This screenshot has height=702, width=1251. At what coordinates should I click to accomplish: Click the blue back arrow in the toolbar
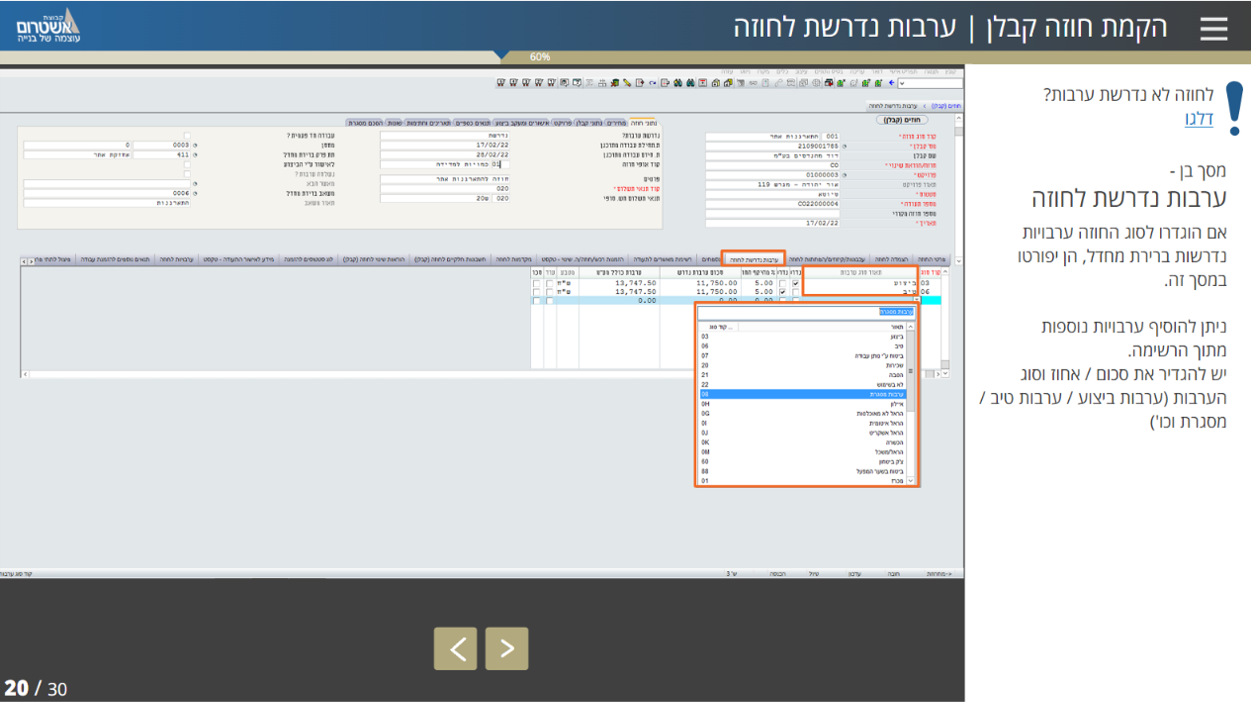[891, 83]
